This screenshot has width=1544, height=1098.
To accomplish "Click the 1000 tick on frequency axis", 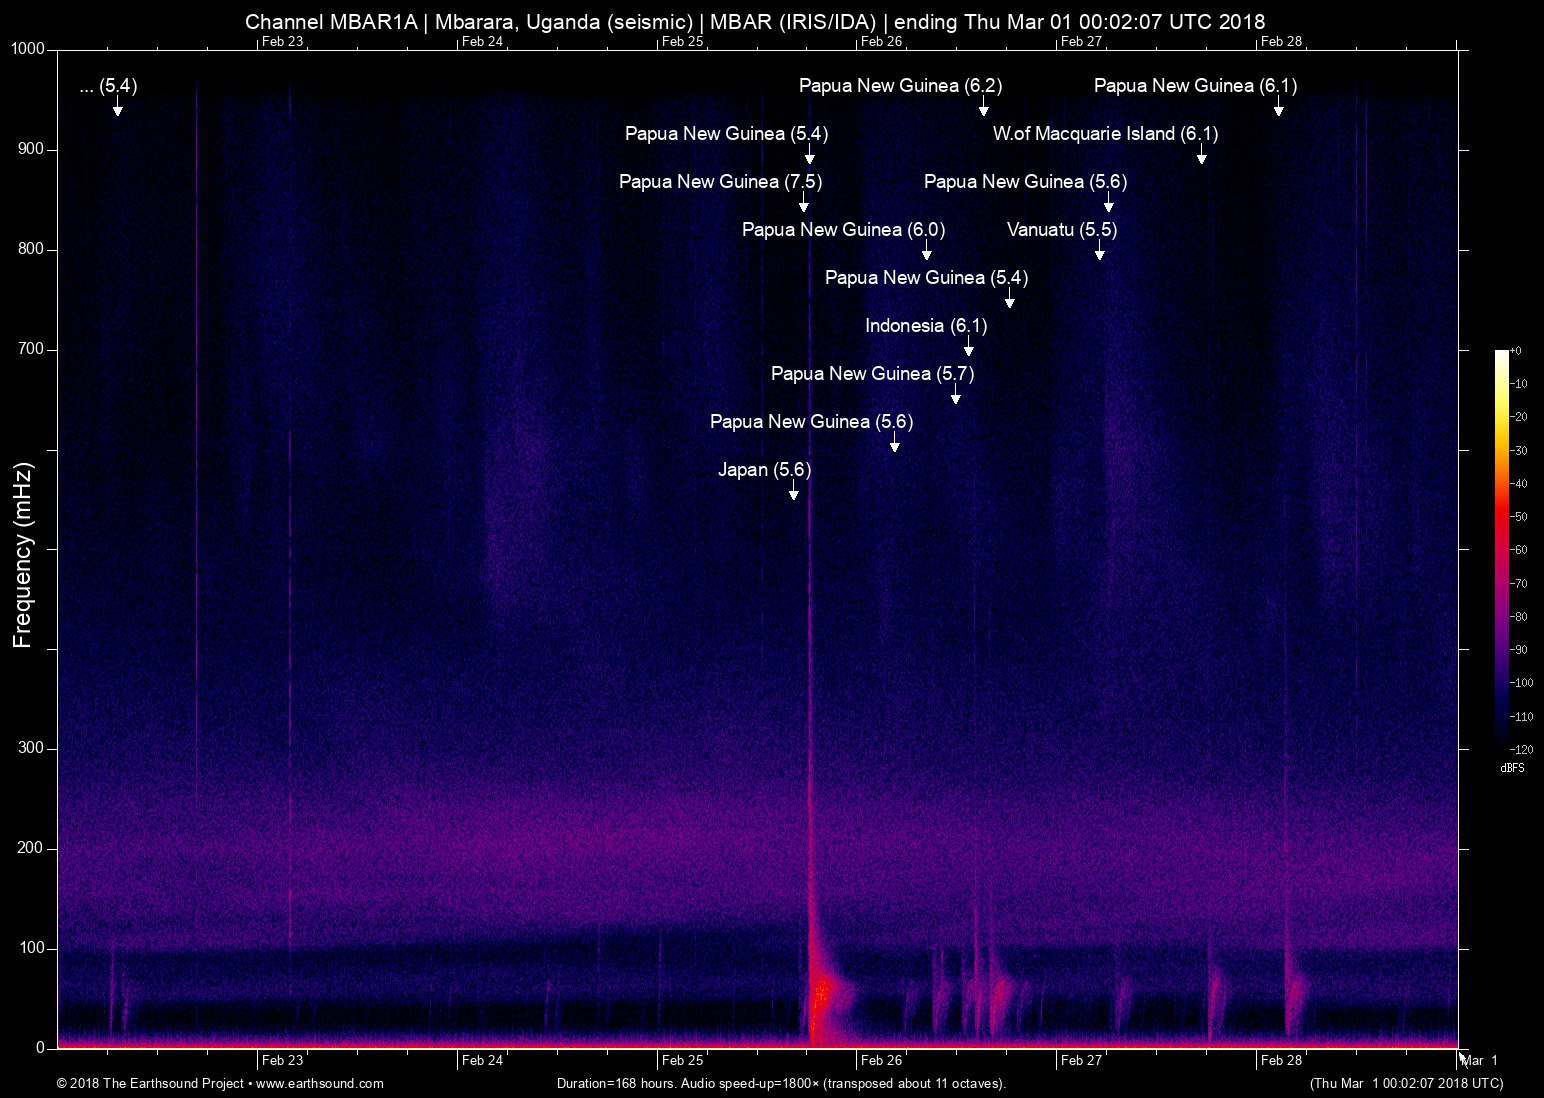I will pyautogui.click(x=28, y=49).
